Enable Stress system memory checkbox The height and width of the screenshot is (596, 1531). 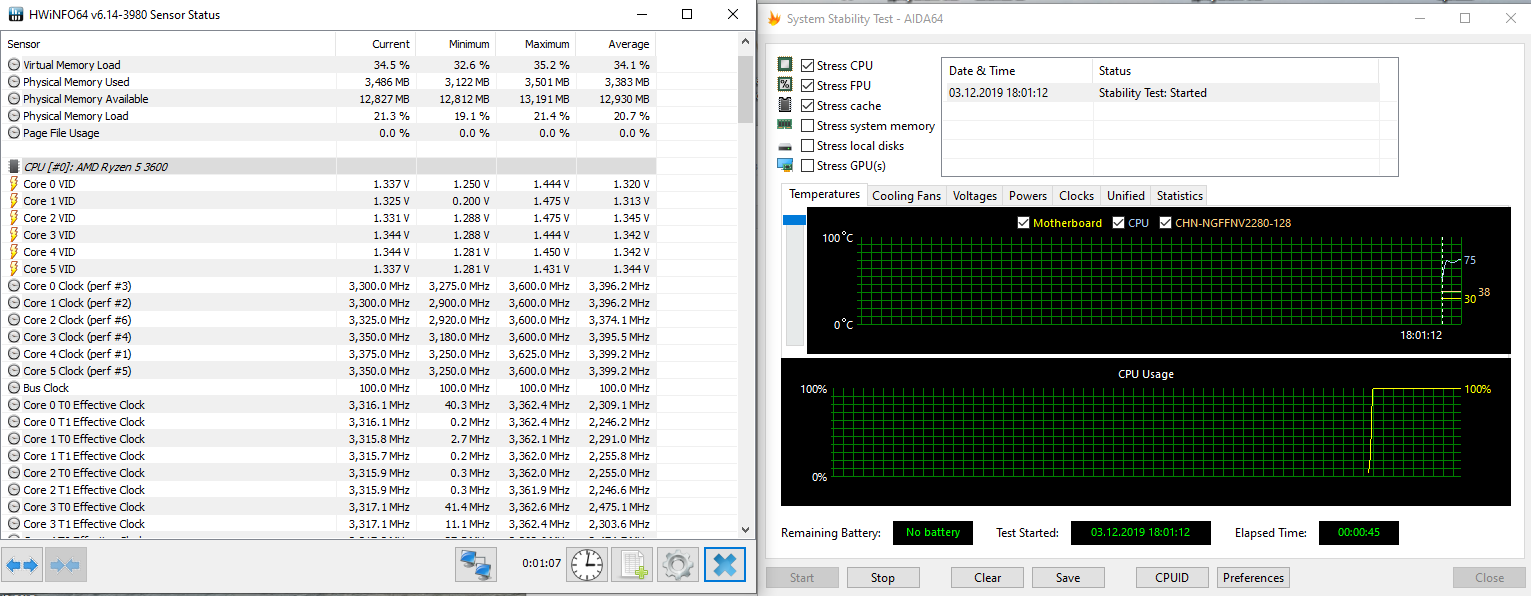[808, 126]
